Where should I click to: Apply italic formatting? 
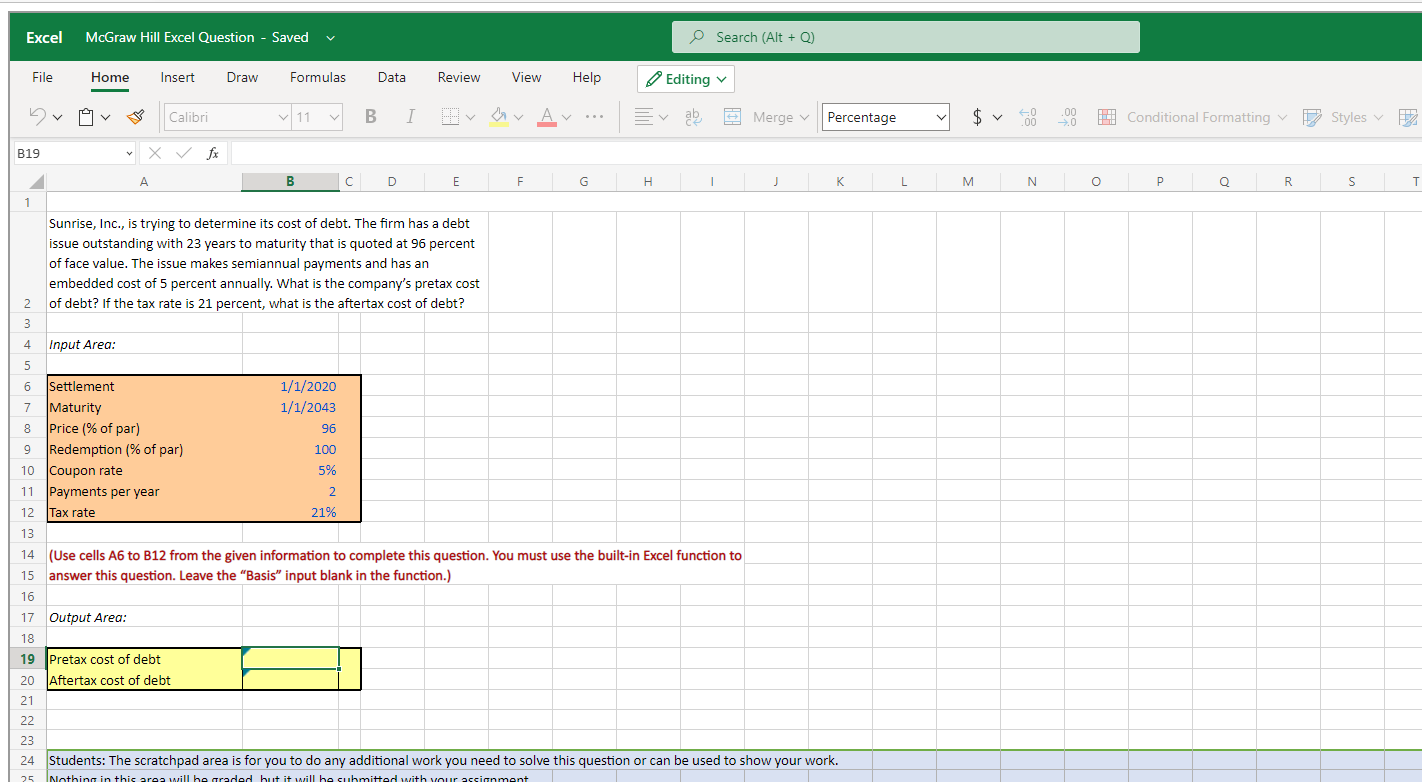[410, 116]
